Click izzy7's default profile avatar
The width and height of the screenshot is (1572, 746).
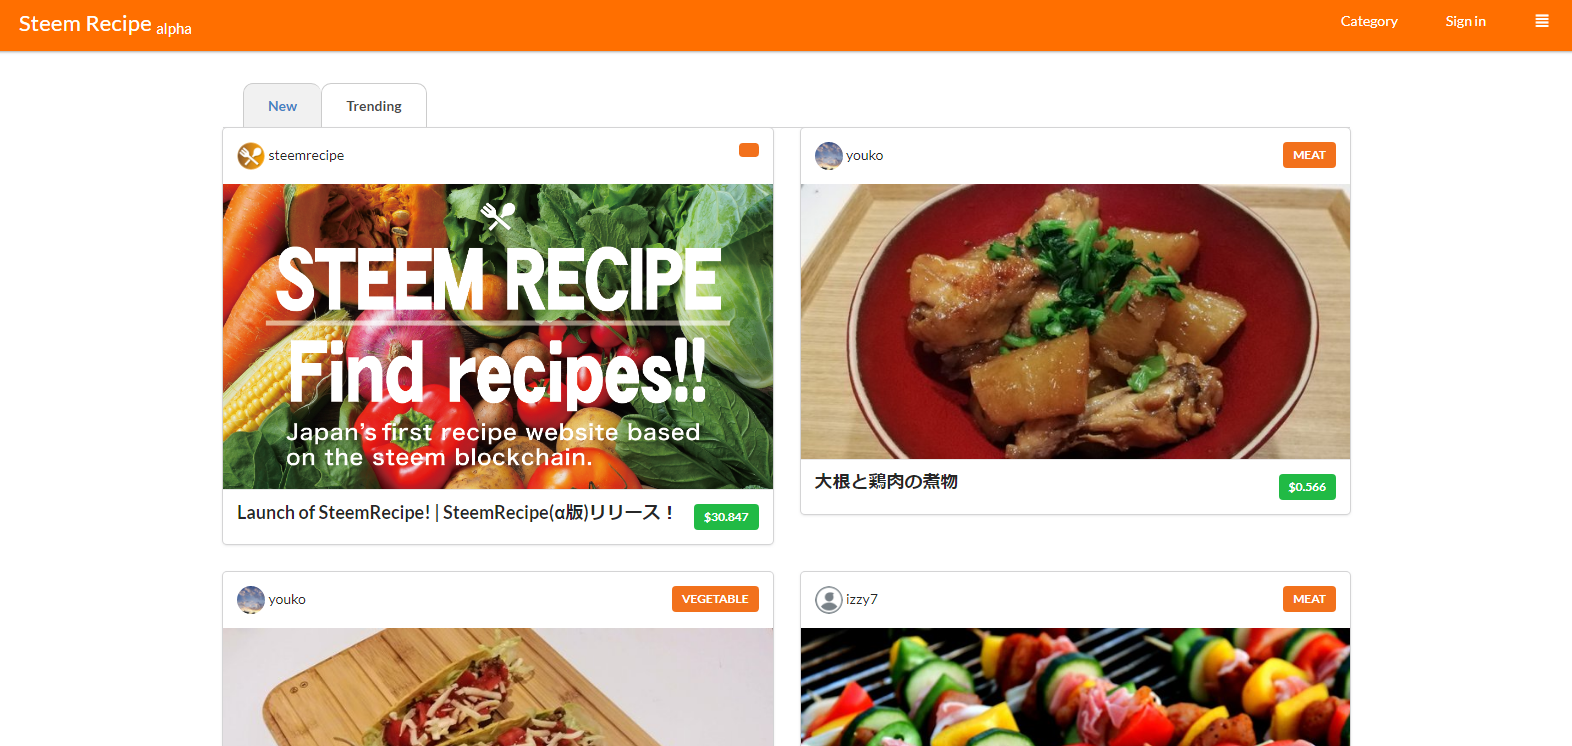coord(829,600)
